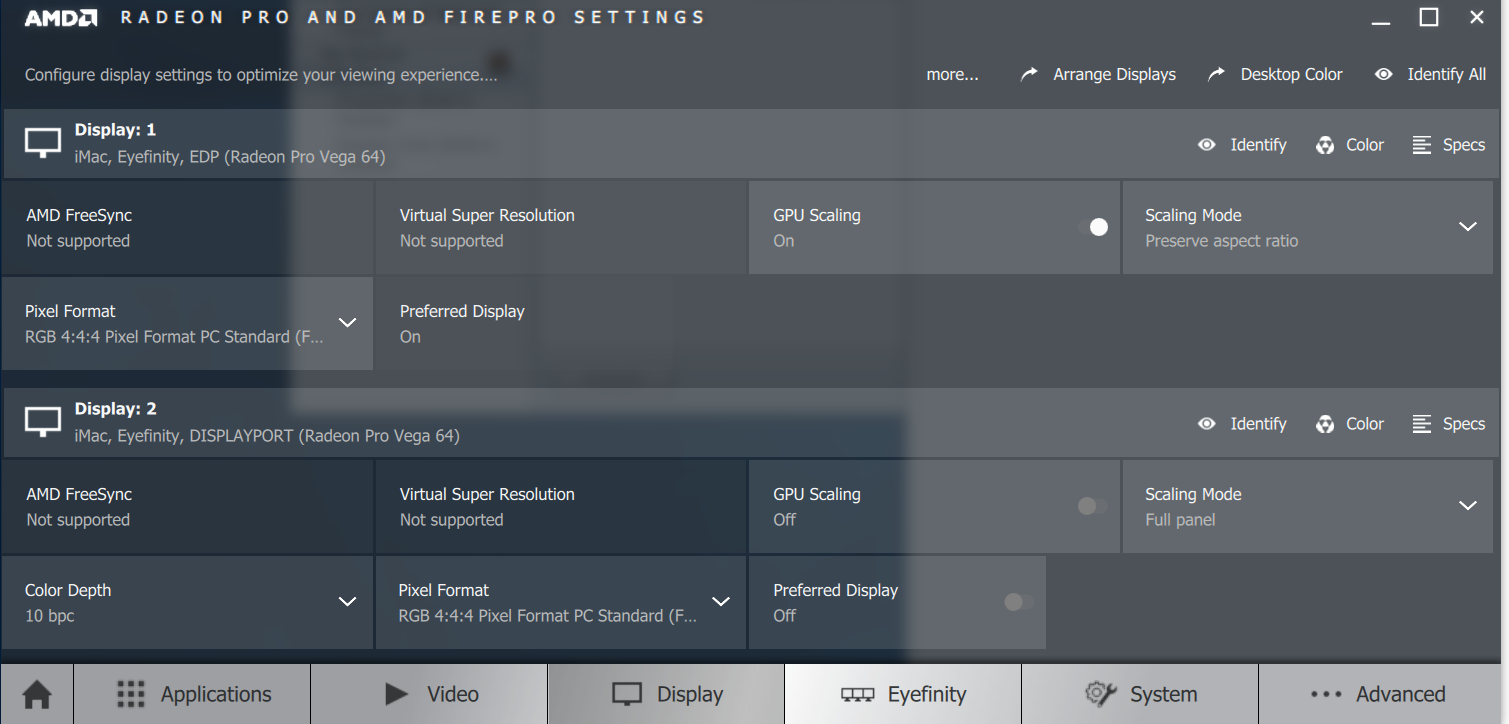
Task: Click Specs list icon for Display 2
Action: coord(1422,424)
